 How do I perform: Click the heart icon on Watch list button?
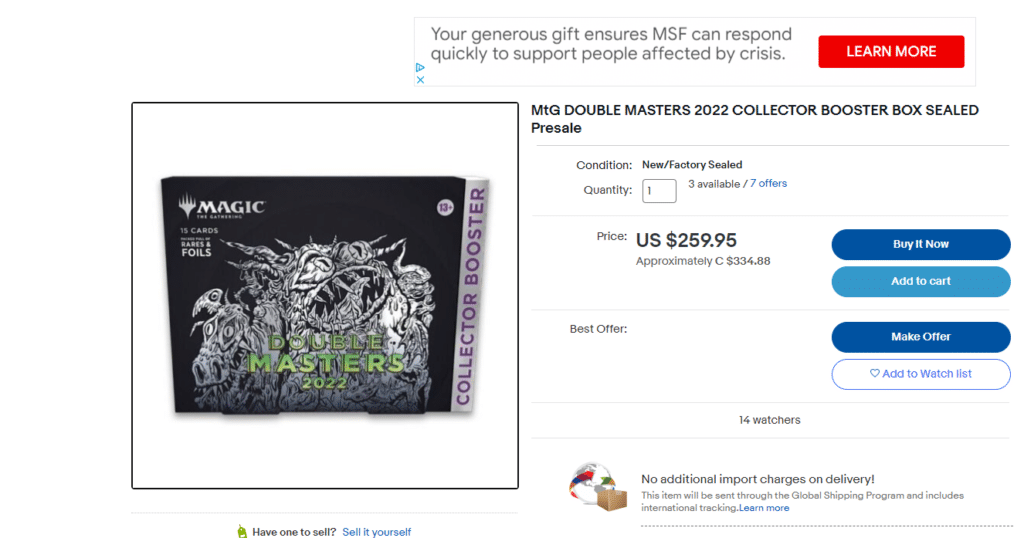(x=874, y=373)
